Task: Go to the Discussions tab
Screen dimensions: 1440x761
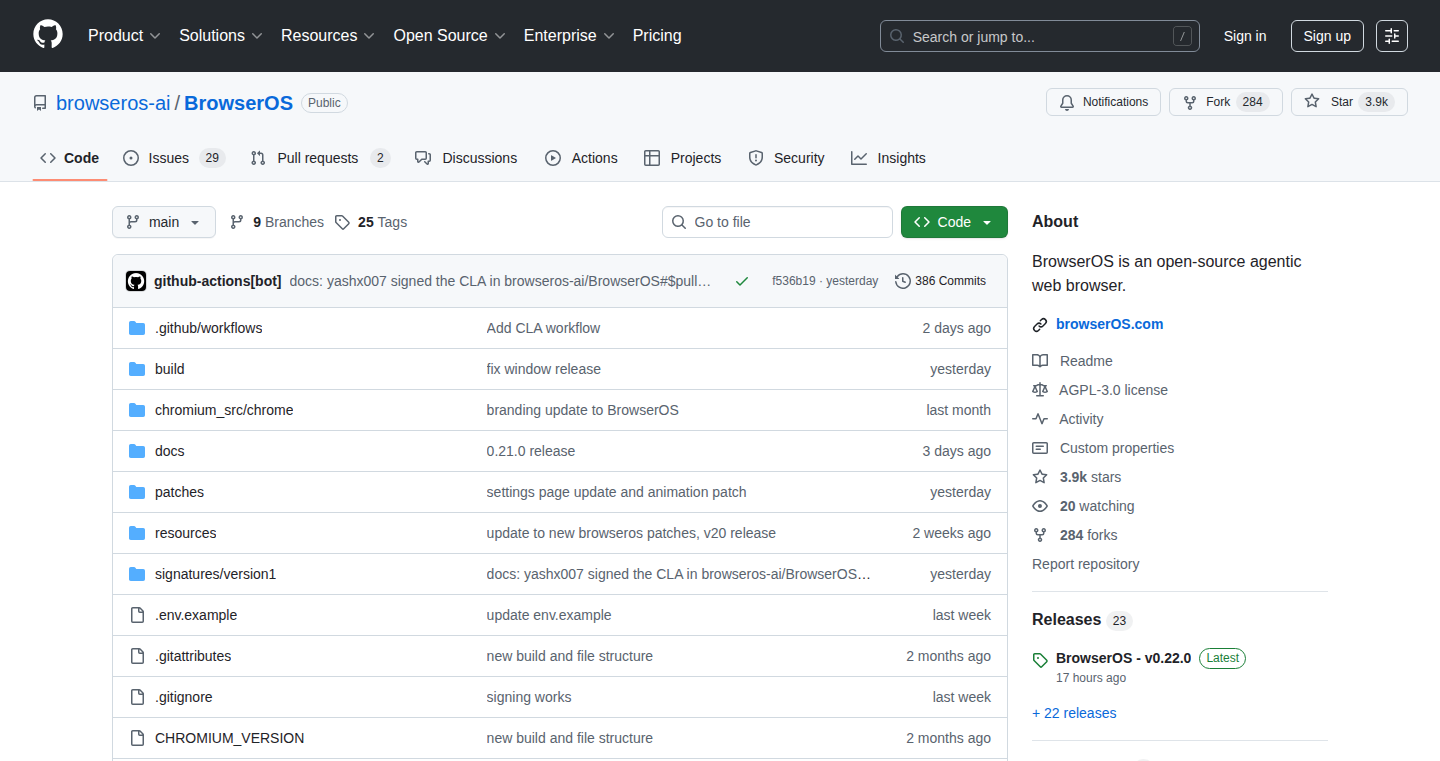Action: pos(466,158)
